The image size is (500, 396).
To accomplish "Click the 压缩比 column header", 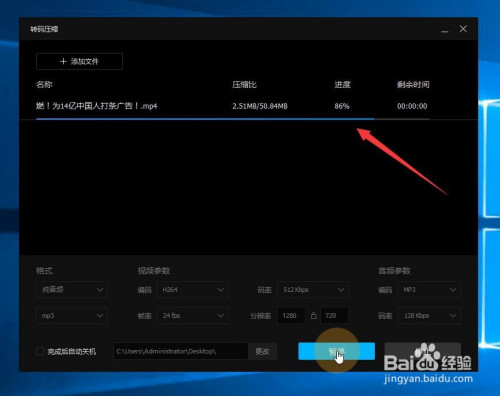I will click(x=244, y=84).
